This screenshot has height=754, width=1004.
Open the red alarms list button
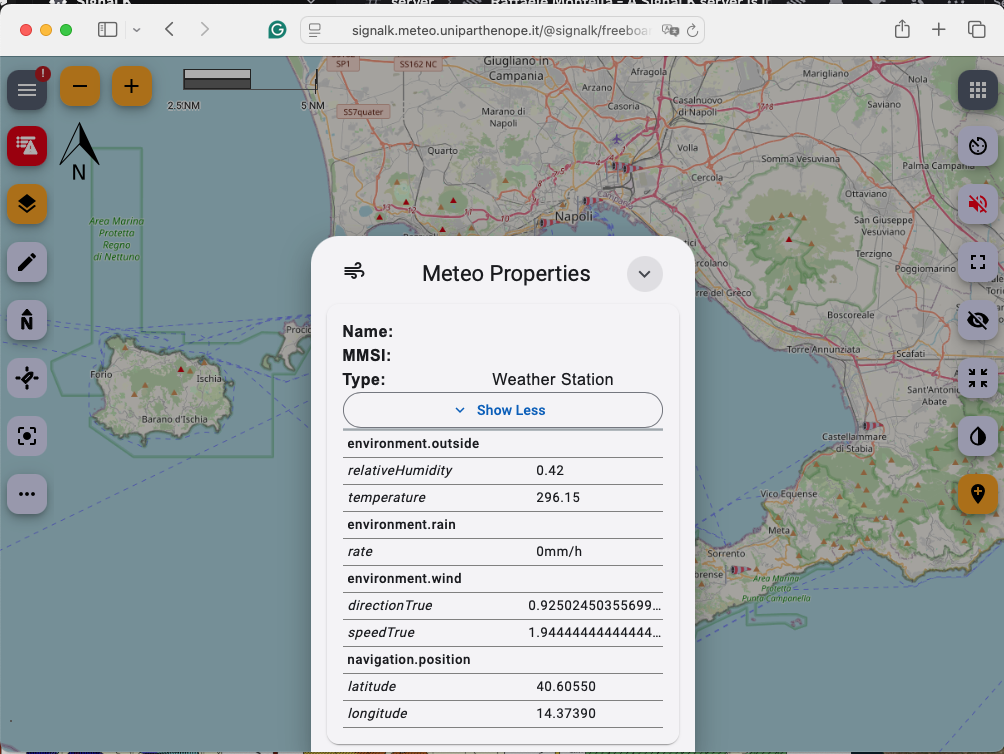point(27,146)
